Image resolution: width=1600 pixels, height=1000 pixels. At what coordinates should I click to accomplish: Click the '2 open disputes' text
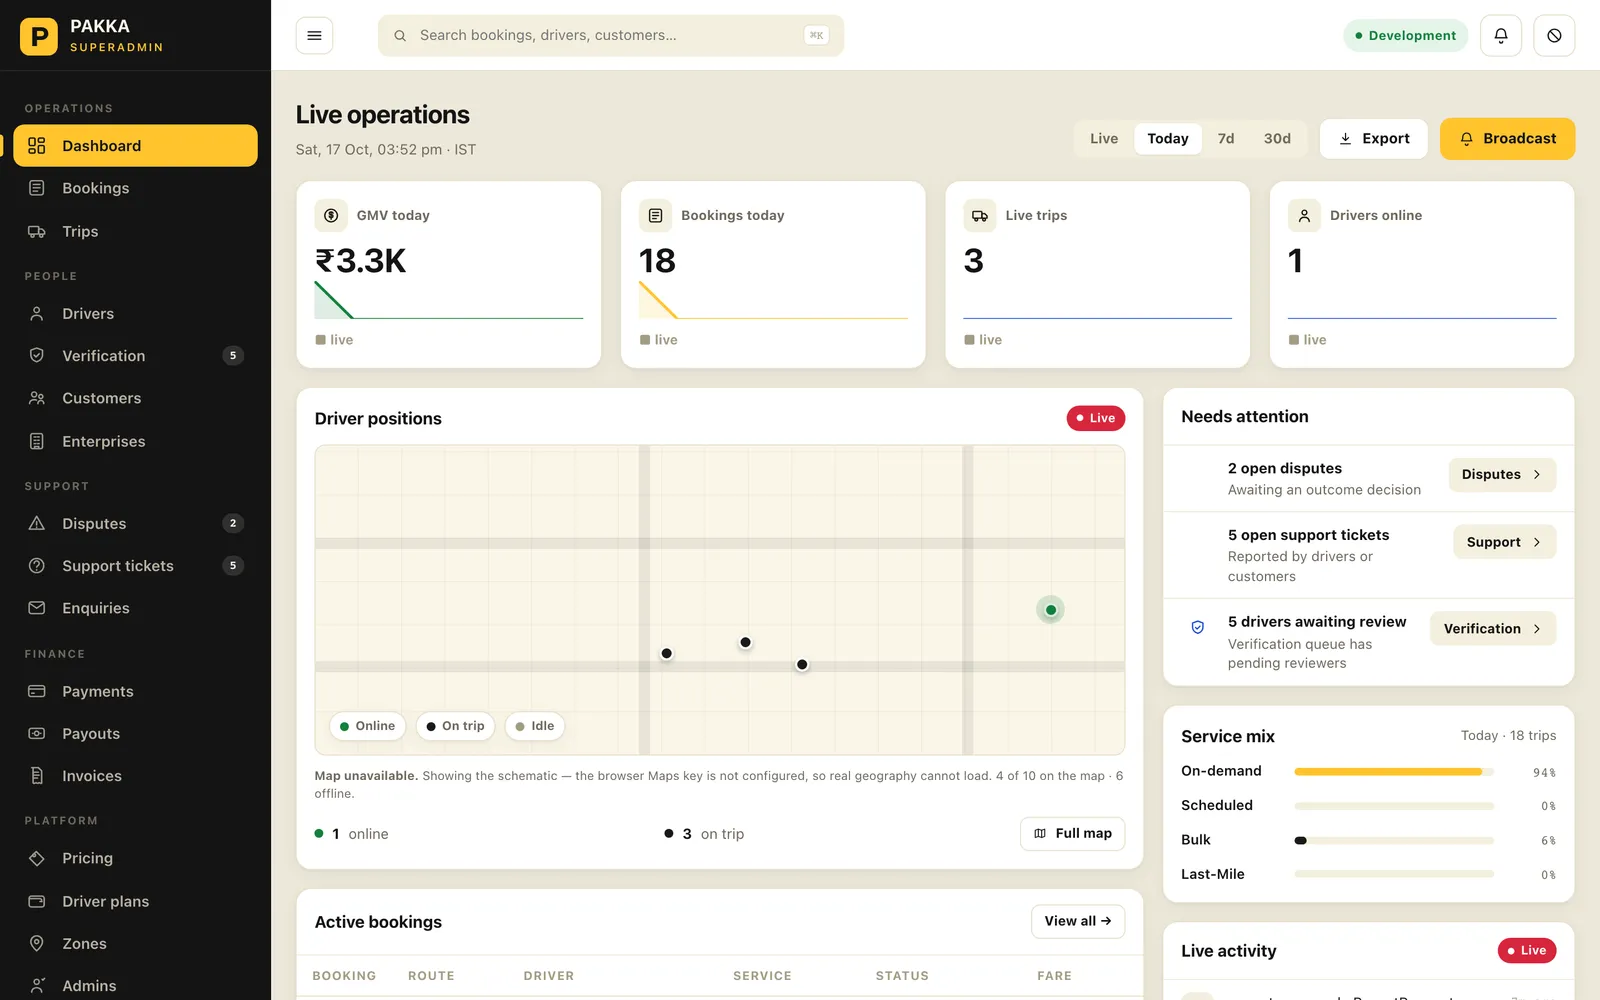[x=1285, y=469]
